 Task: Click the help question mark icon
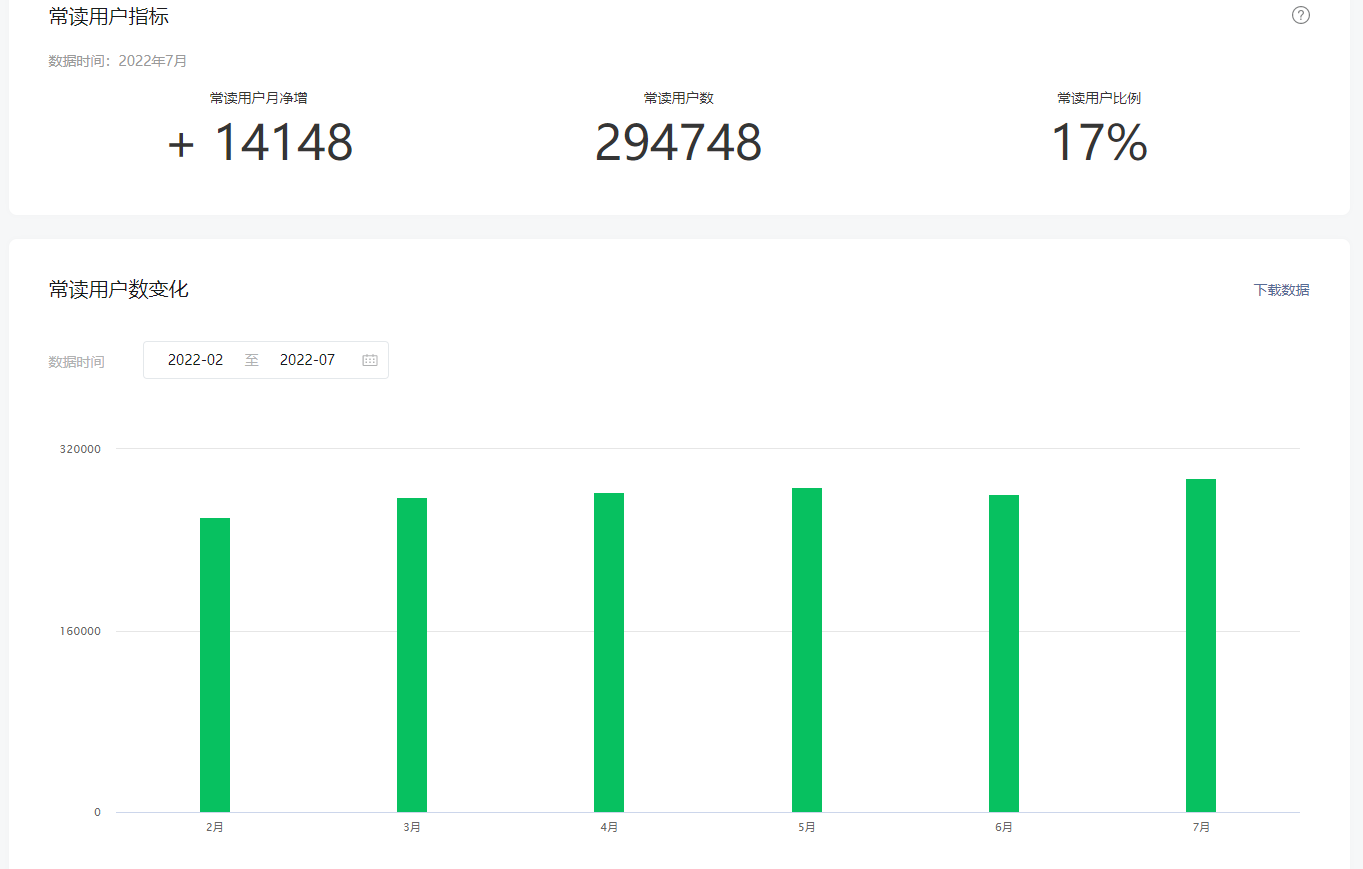(x=1300, y=15)
